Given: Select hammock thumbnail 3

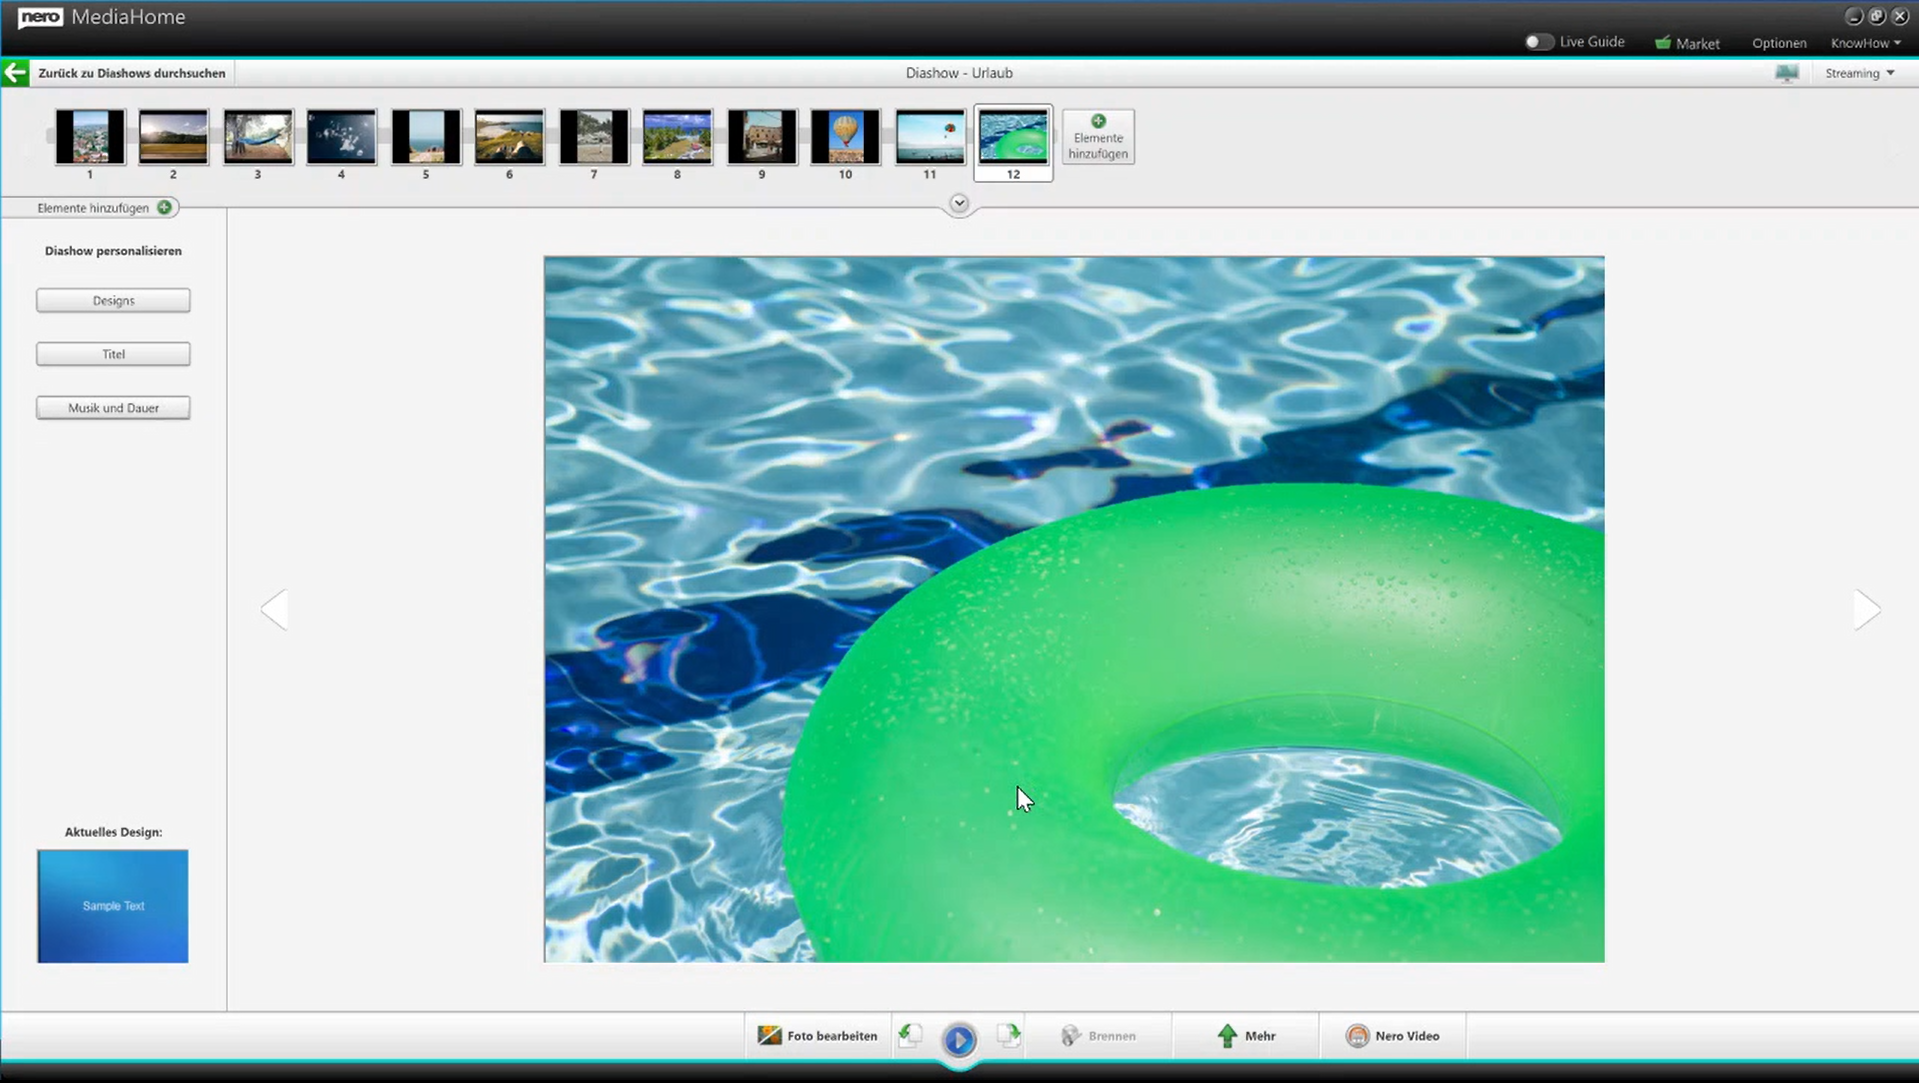Looking at the screenshot, I should [x=258, y=136].
